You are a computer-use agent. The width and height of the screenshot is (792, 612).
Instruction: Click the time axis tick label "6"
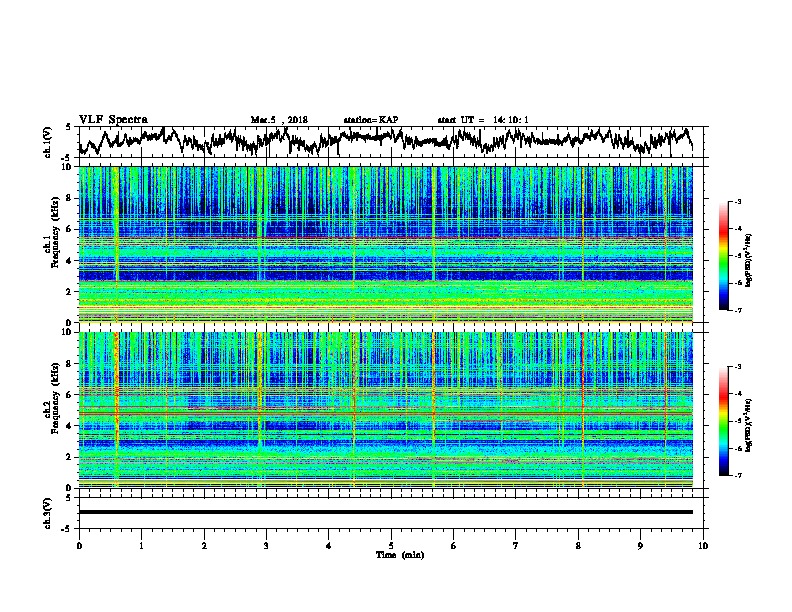tap(454, 546)
